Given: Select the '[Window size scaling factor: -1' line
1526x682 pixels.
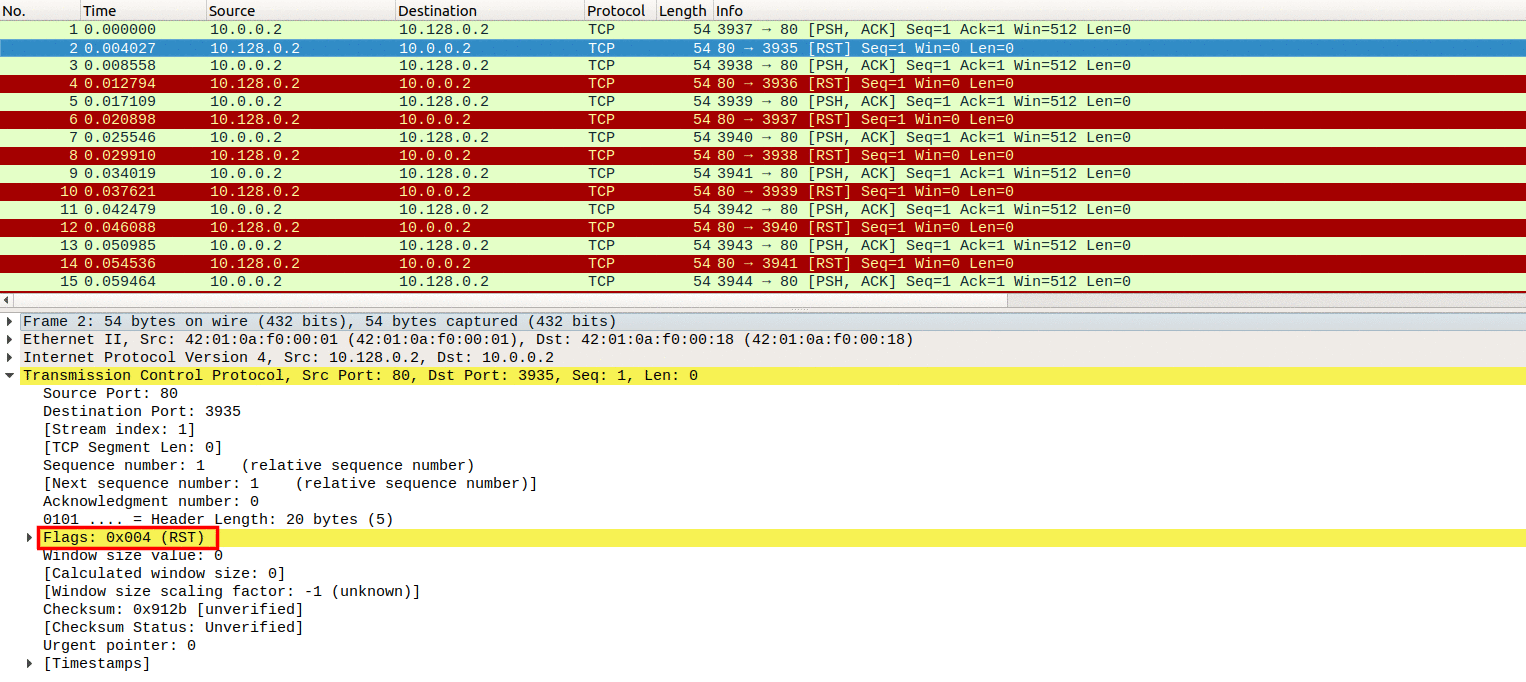Looking at the screenshot, I should click(232, 592).
